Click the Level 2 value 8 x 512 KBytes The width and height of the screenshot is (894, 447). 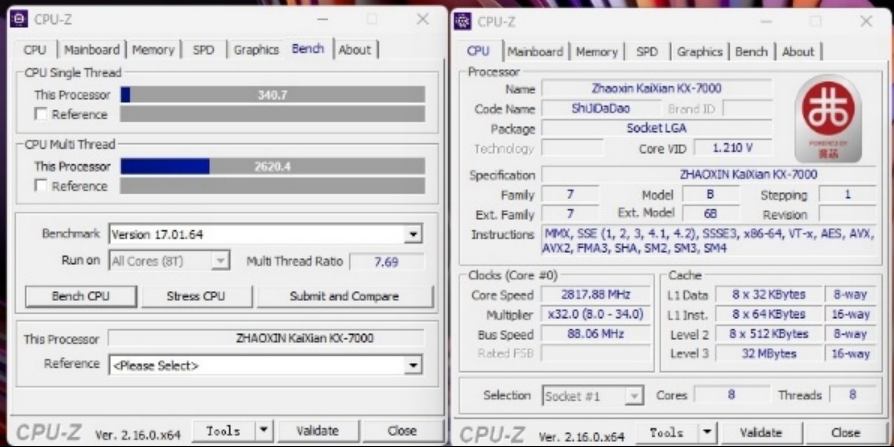pyautogui.click(x=769, y=334)
